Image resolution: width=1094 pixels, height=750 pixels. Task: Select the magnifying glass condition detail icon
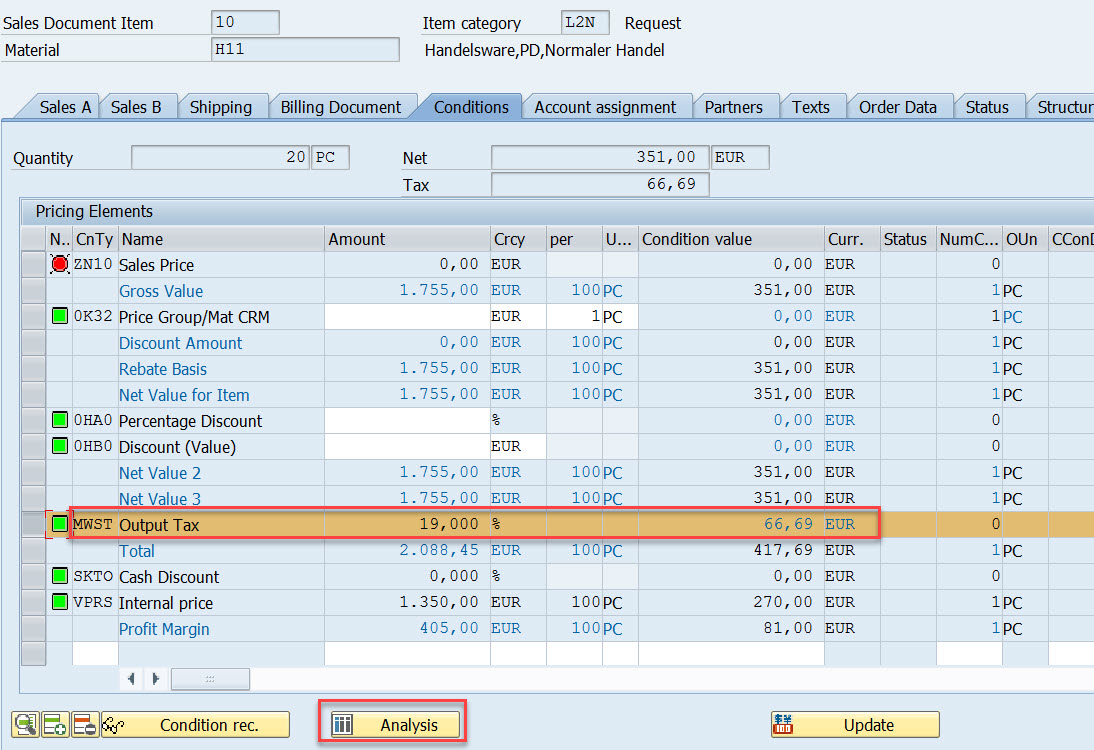25,724
